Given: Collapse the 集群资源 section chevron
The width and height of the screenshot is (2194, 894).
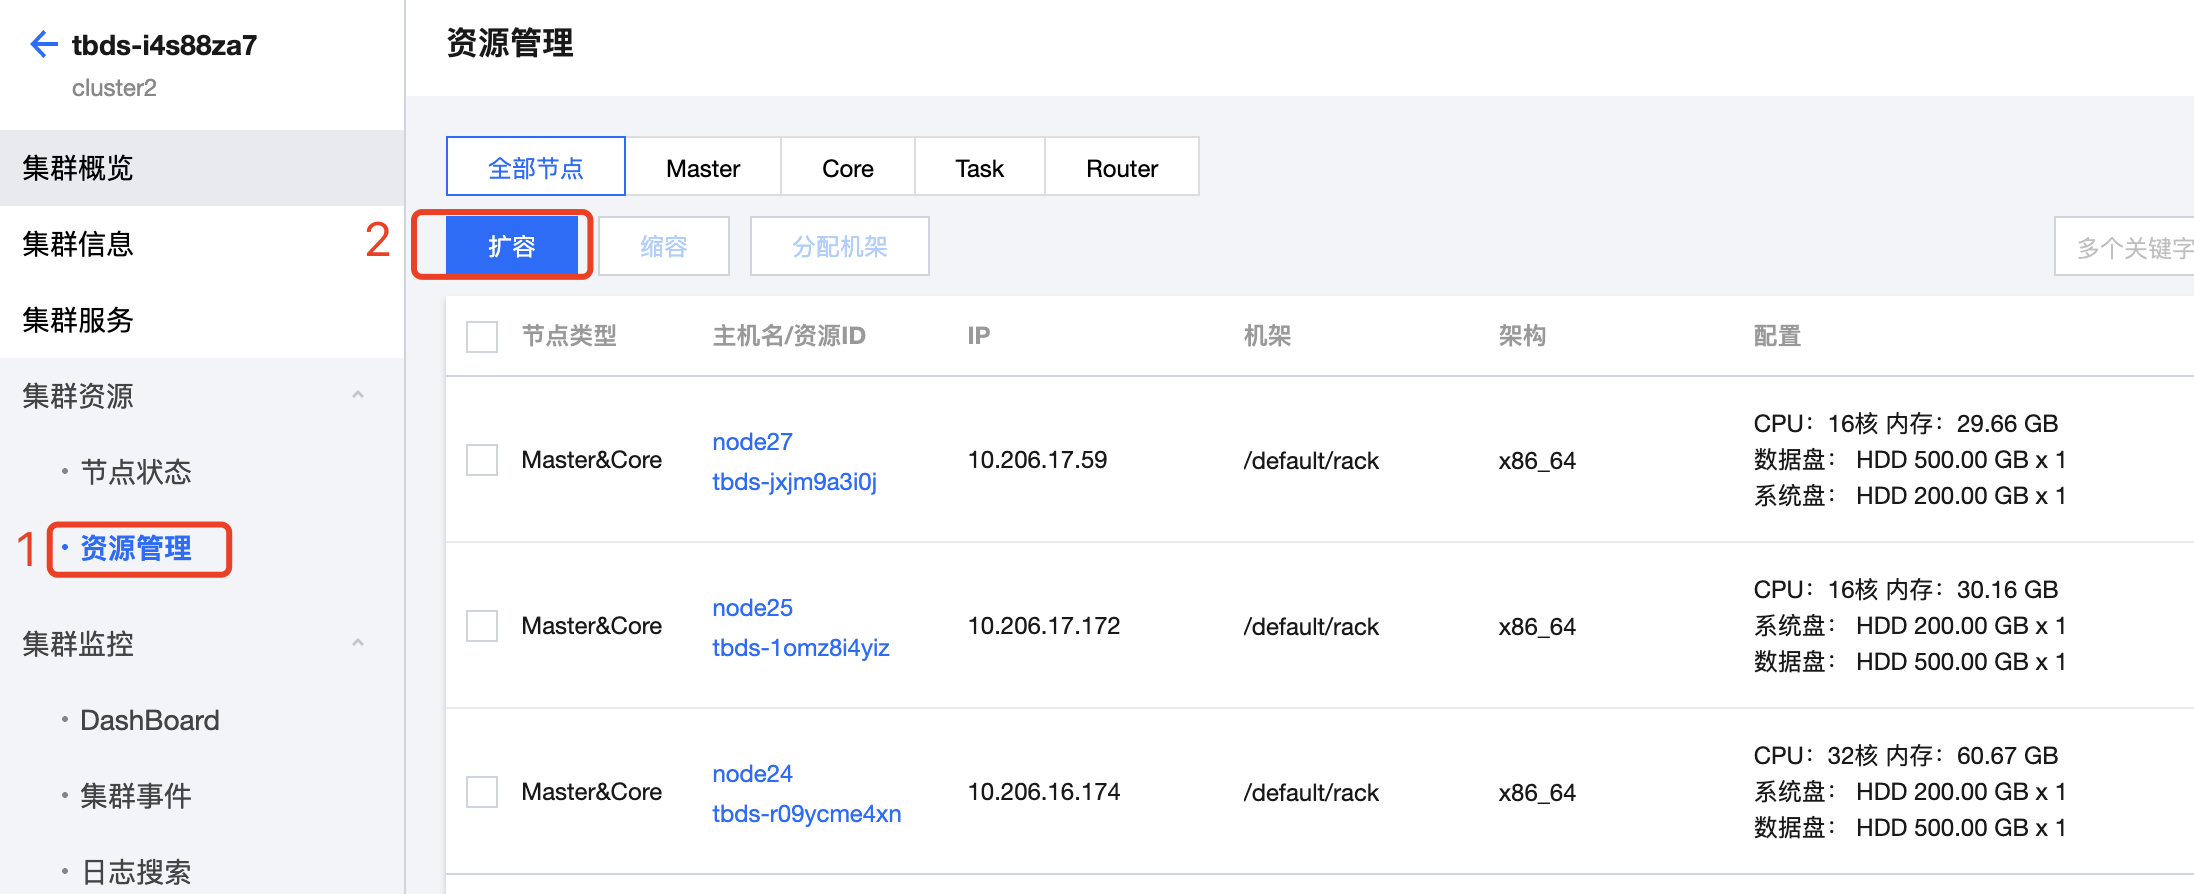Looking at the screenshot, I should [358, 395].
